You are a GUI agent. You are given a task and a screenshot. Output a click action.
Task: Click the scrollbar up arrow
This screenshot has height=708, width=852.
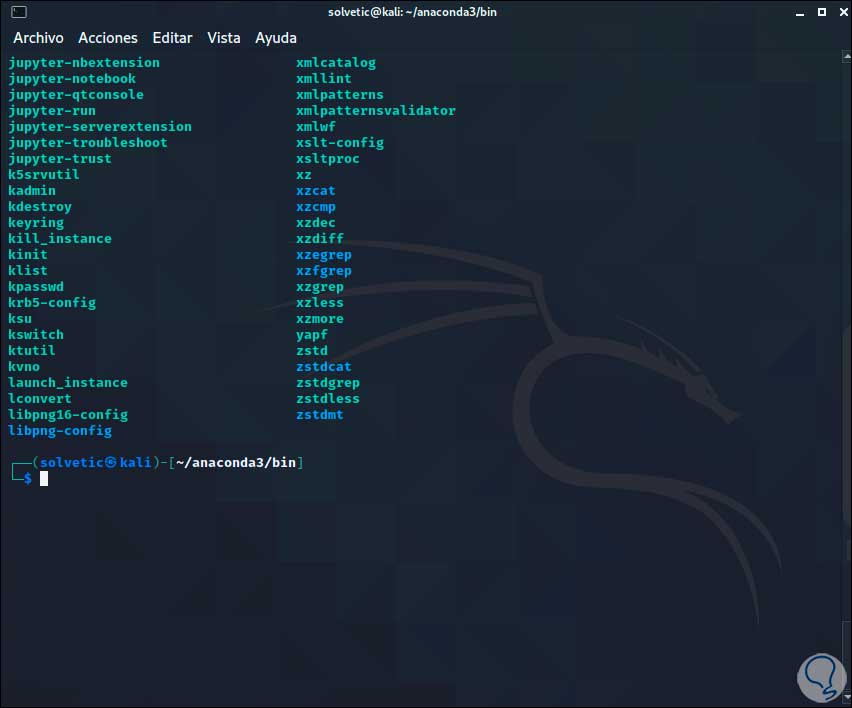tap(847, 56)
